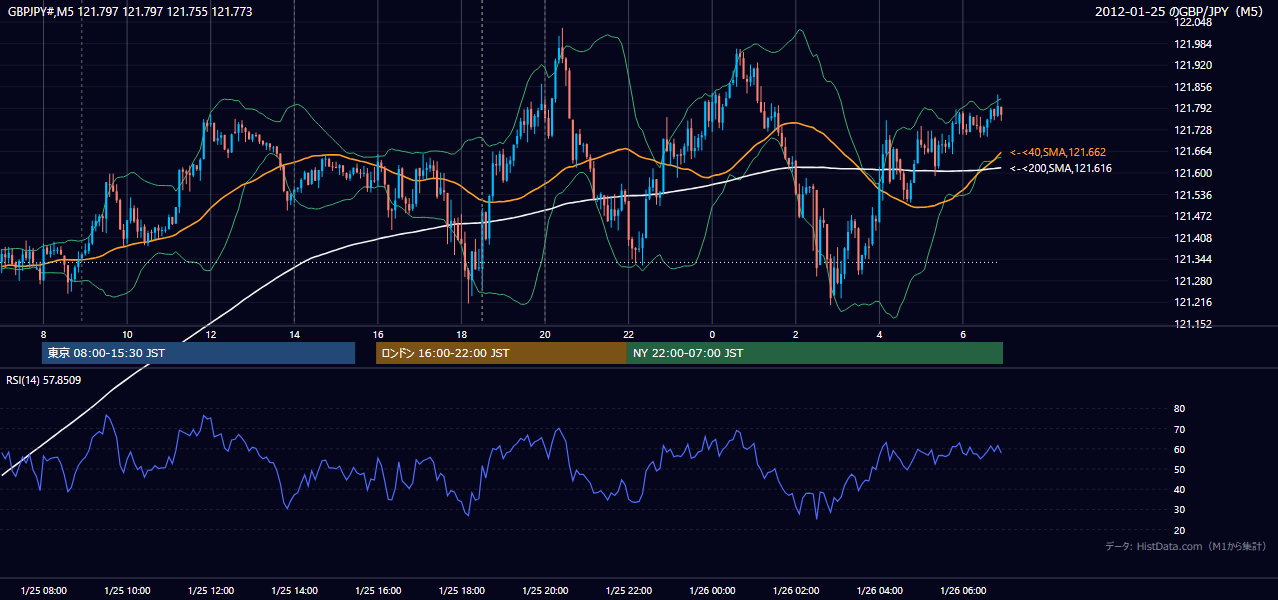Screen dimensions: 1278x600
Task: Click the orange 40 SMA 121.662 label
Action: point(1058,152)
